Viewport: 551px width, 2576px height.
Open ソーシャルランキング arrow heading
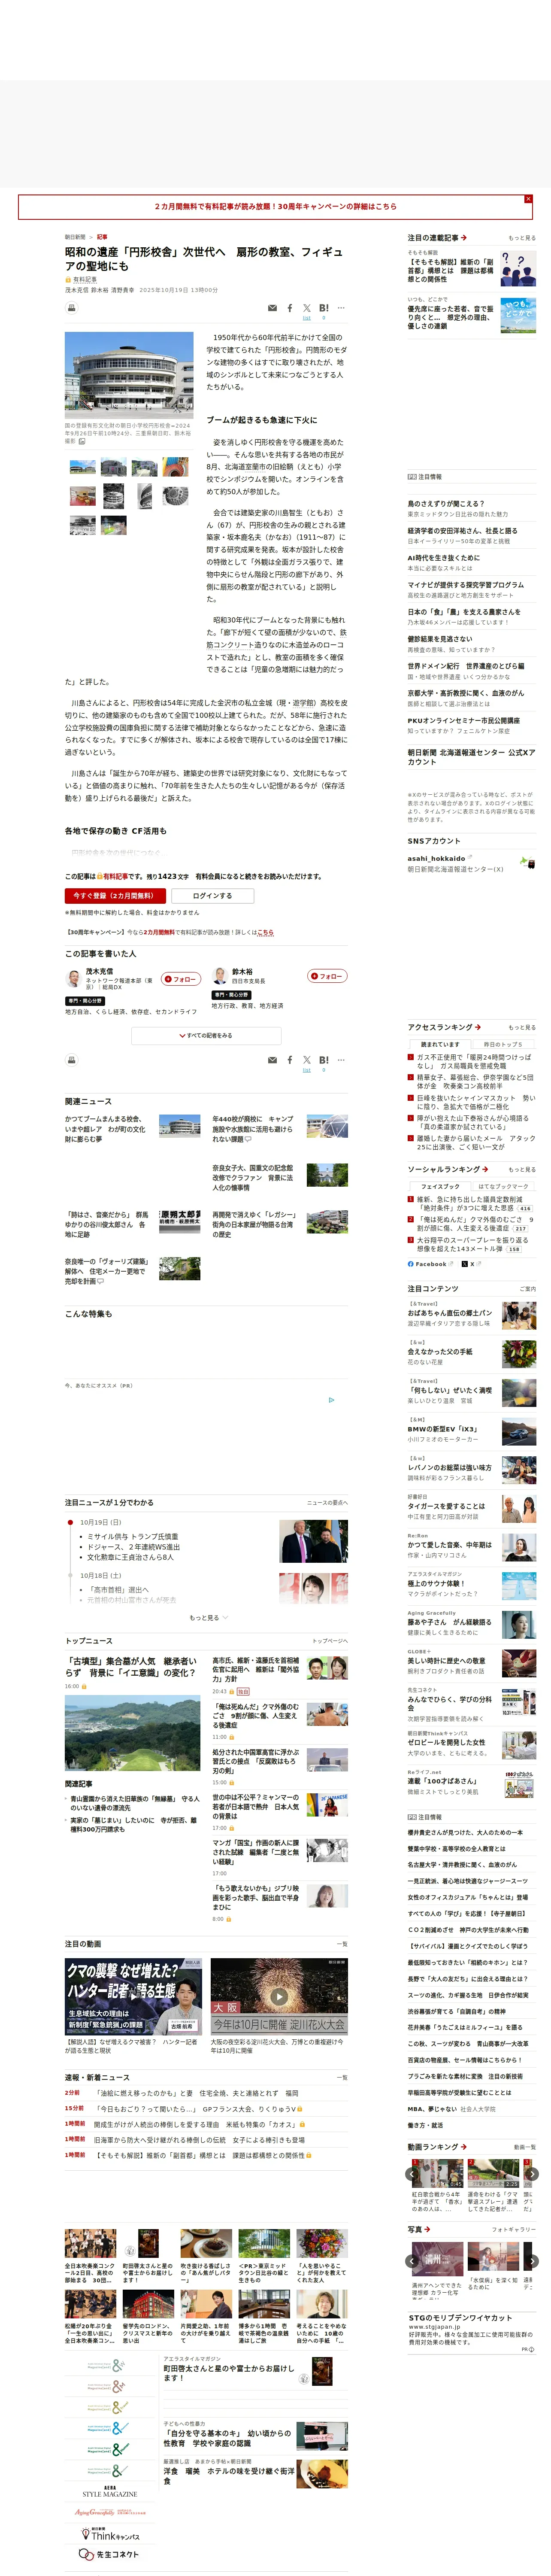pyautogui.click(x=447, y=1169)
